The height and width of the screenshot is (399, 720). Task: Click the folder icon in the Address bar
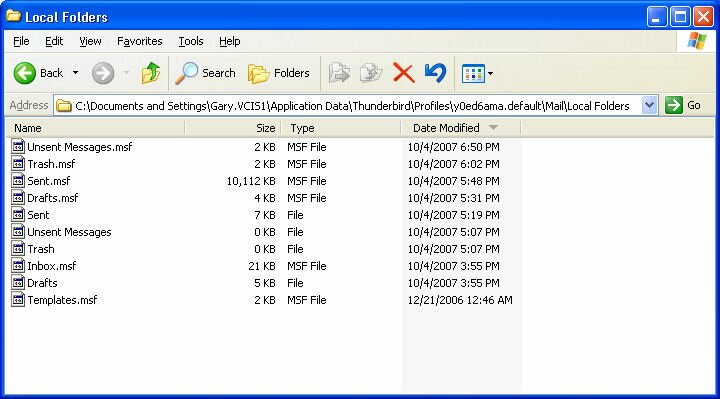tap(64, 106)
